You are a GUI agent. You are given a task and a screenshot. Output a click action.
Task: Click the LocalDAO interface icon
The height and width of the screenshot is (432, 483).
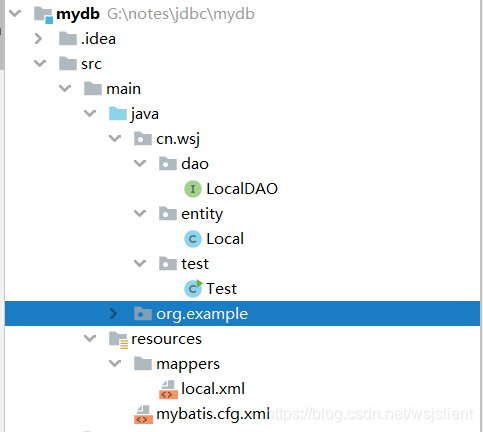[193, 189]
